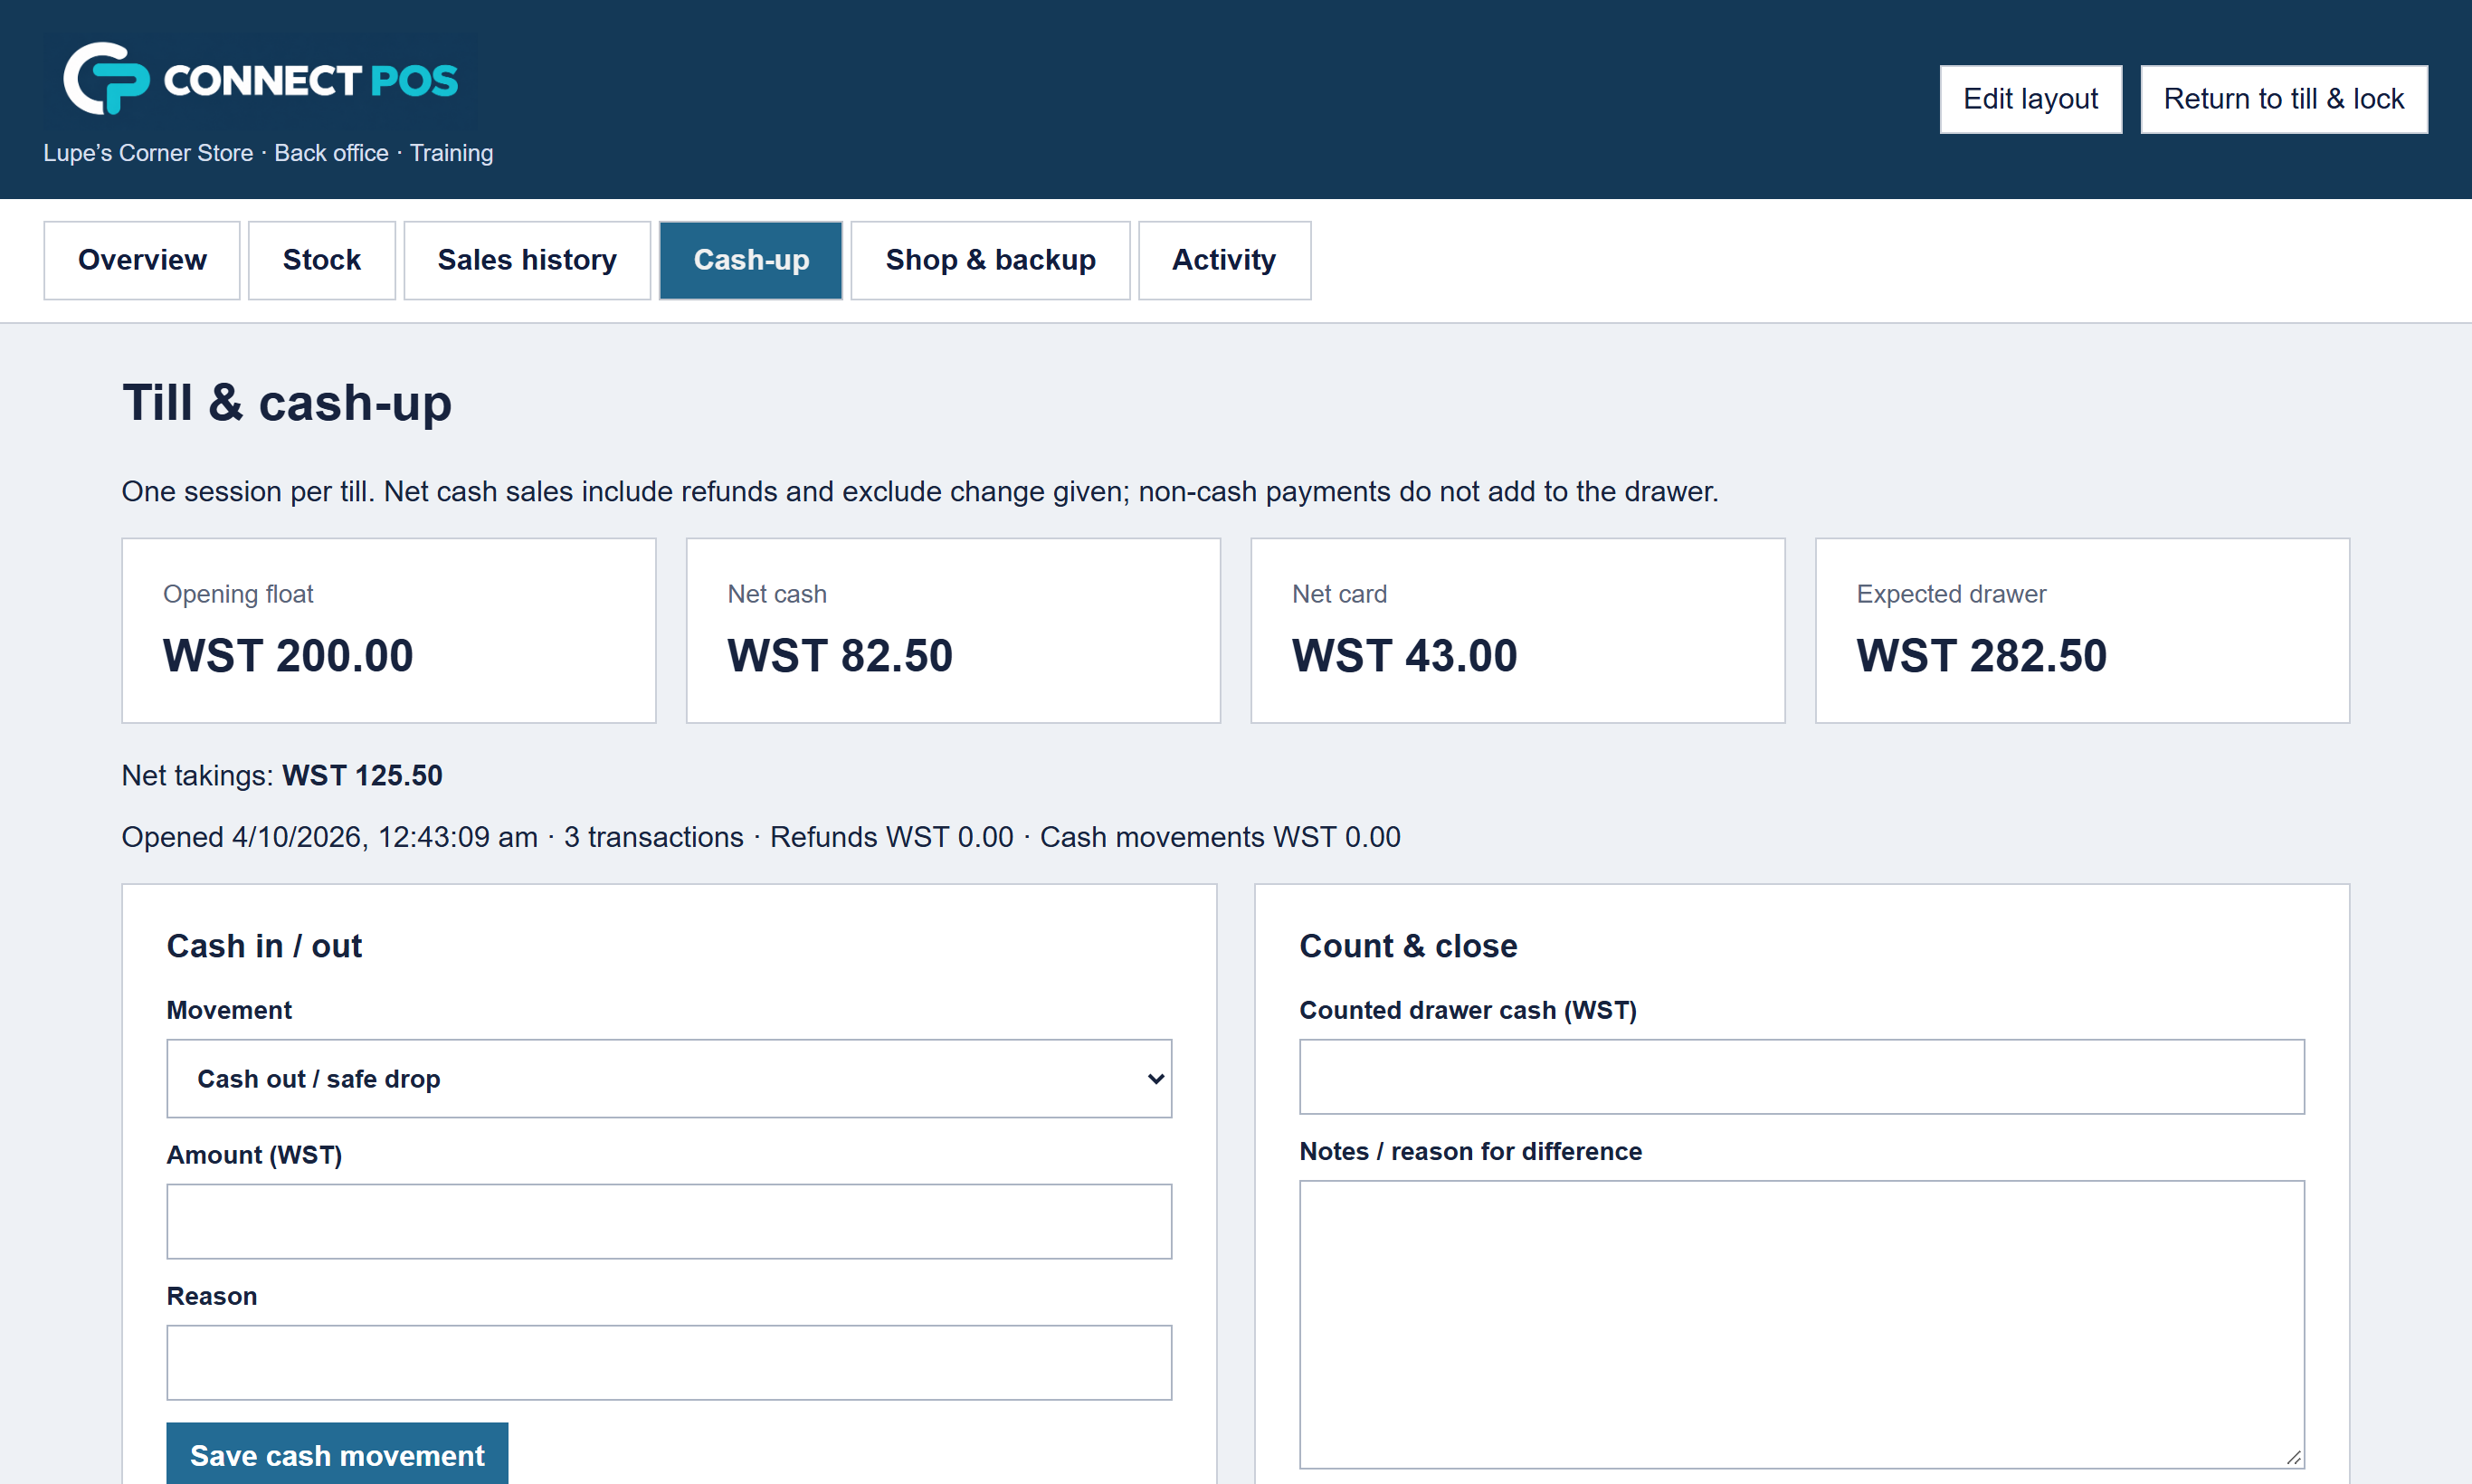Image resolution: width=2472 pixels, height=1484 pixels.
Task: Click Return to till & lock
Action: click(x=2283, y=99)
